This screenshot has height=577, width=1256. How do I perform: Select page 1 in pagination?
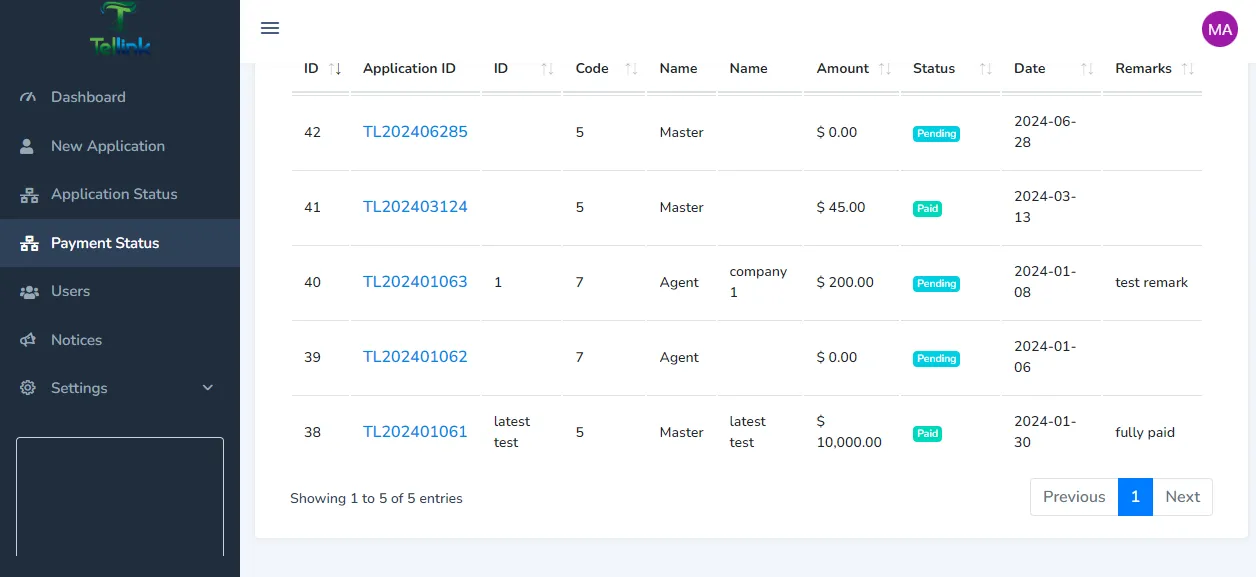pyautogui.click(x=1135, y=497)
